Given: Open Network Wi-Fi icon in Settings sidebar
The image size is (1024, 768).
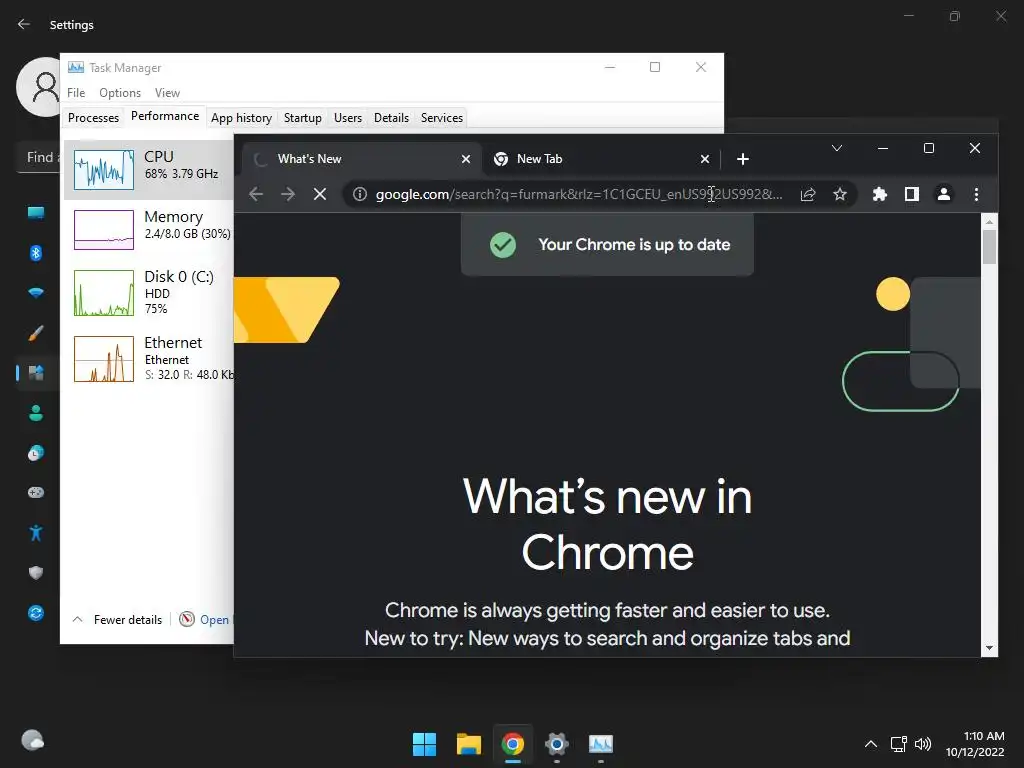Looking at the screenshot, I should tap(36, 293).
